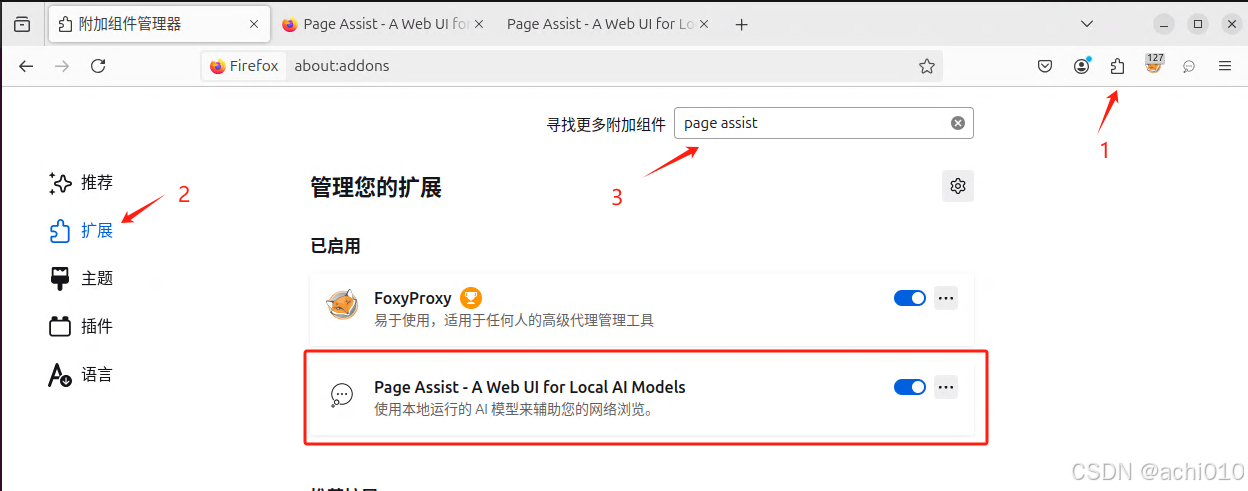Click the Page Assist chat bubble icon

tap(342, 395)
